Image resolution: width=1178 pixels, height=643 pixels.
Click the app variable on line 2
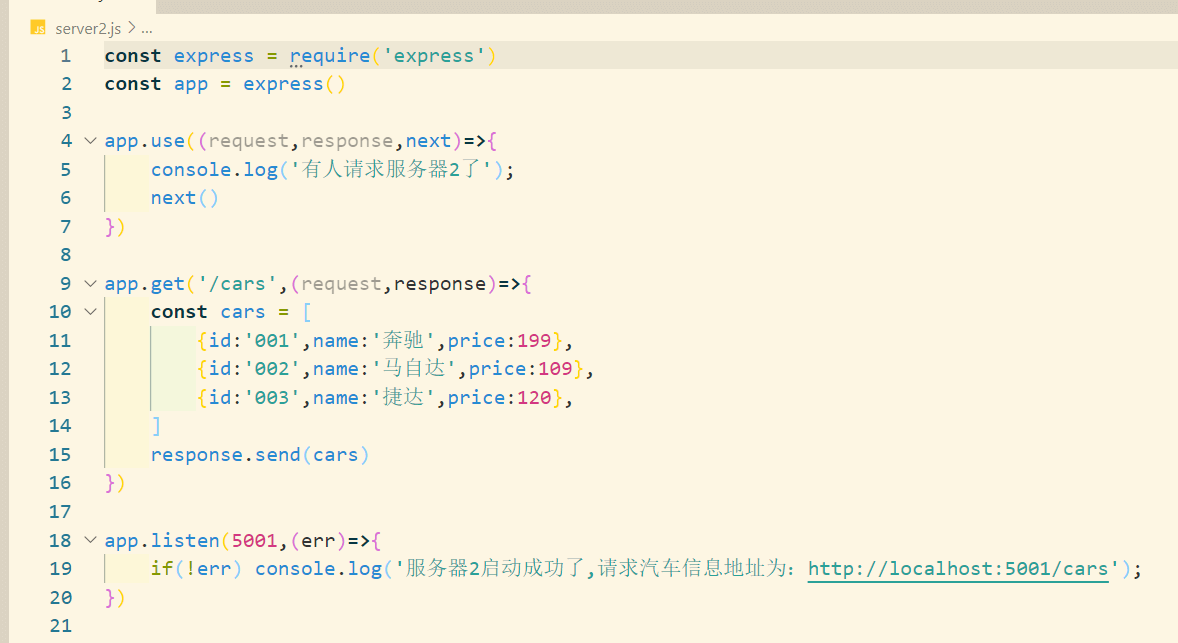191,84
